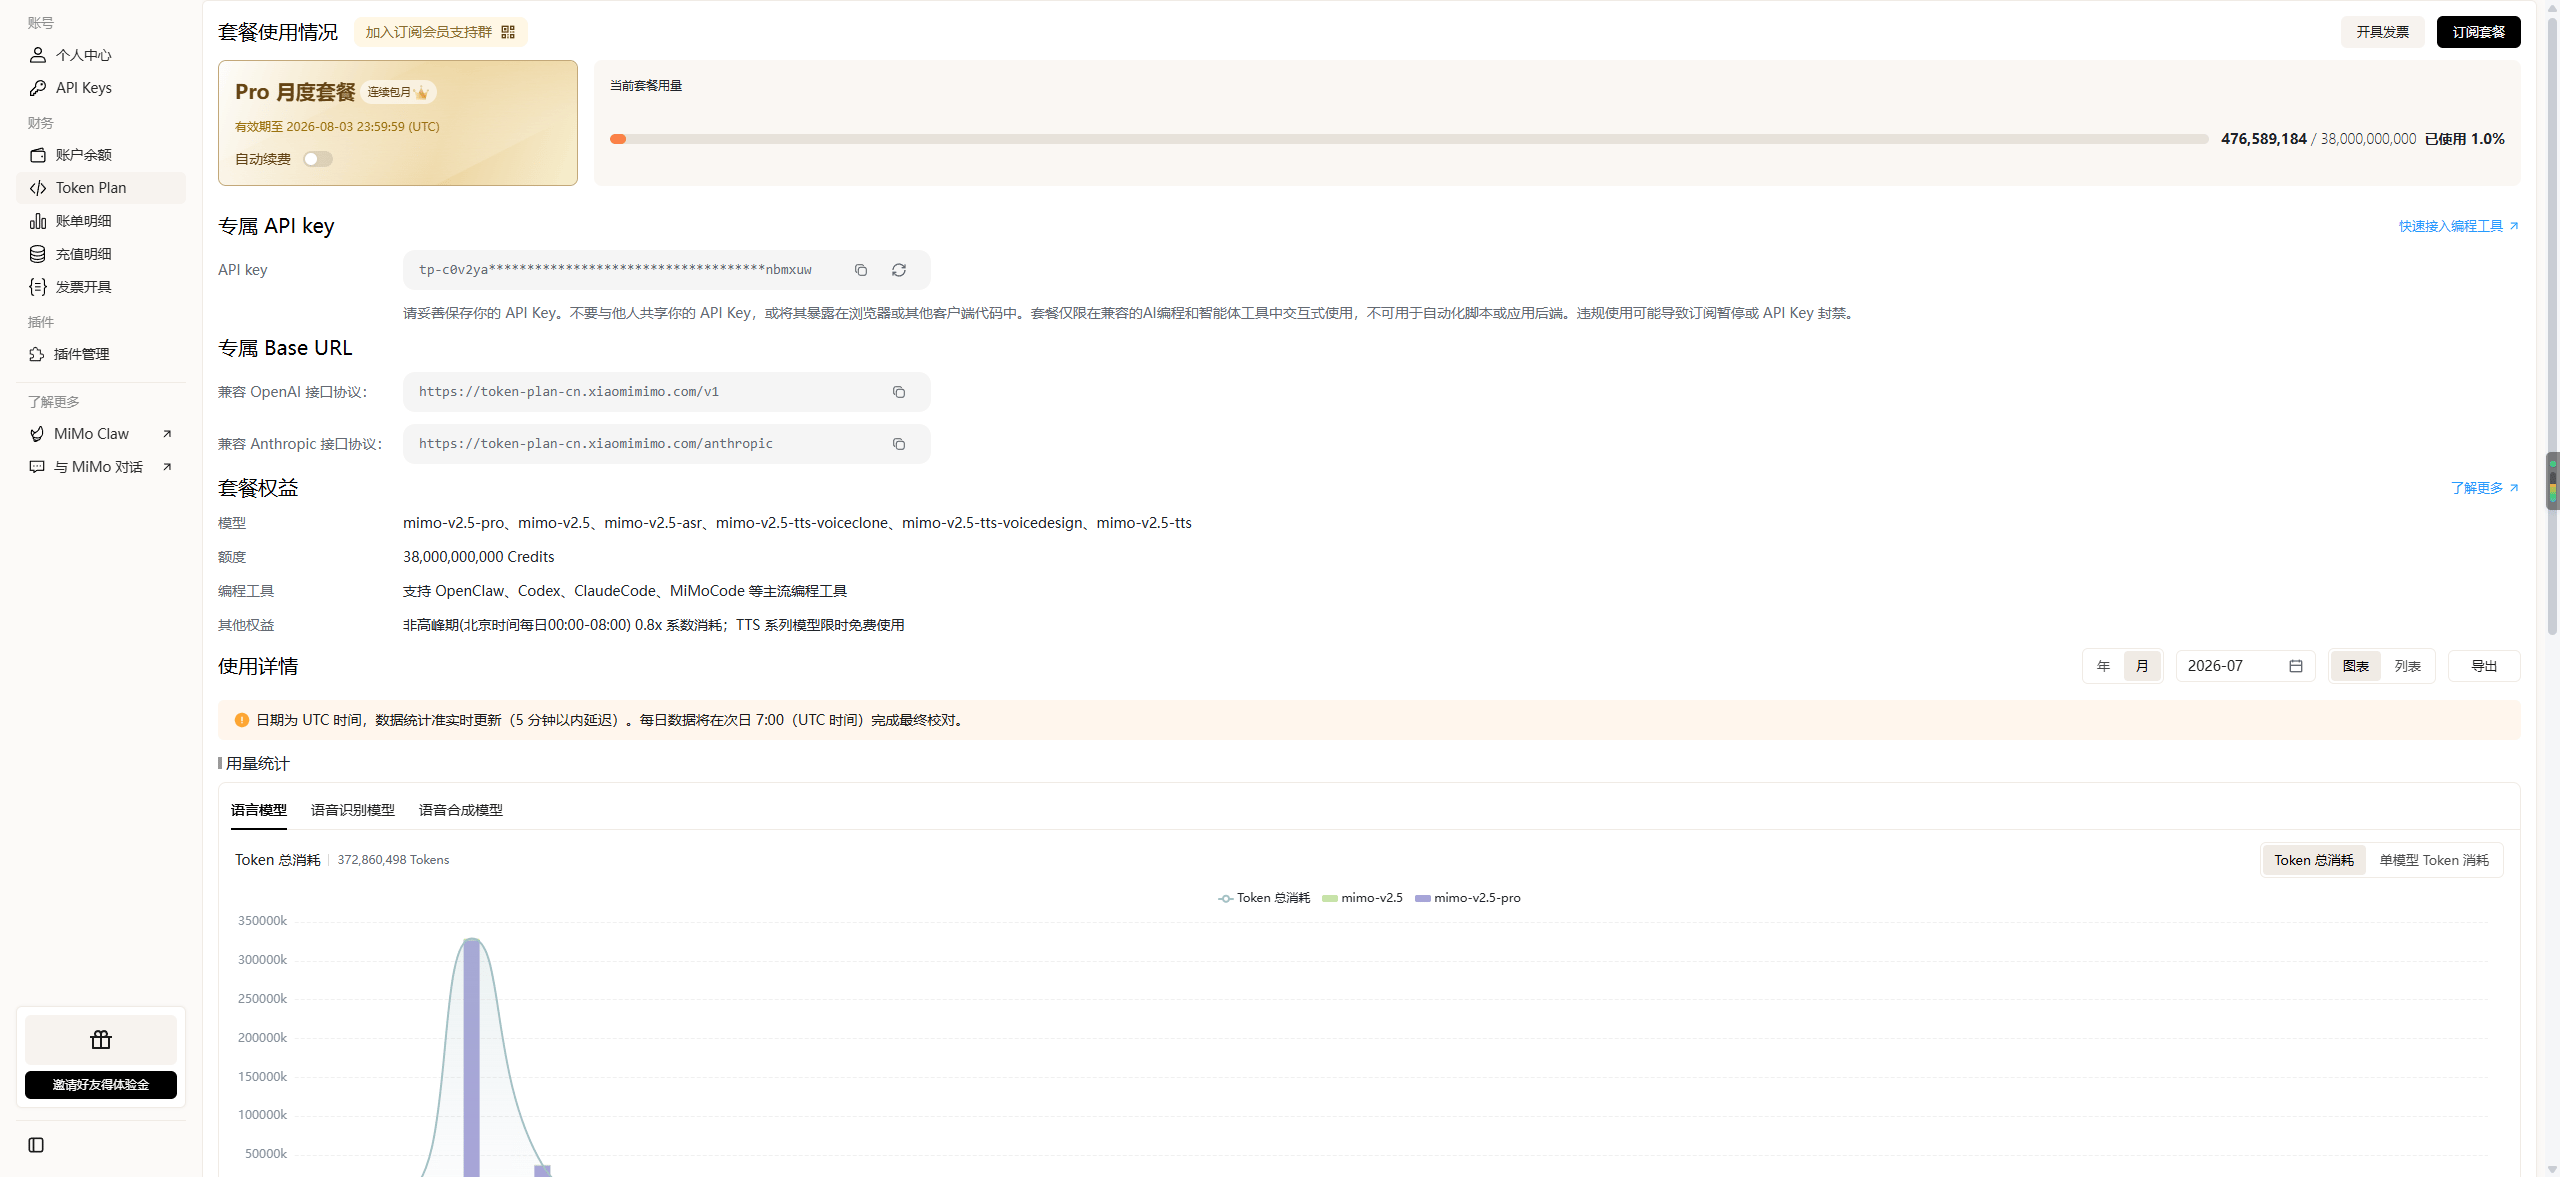Image resolution: width=2560 pixels, height=1177 pixels.
Task: Click 邀请好友得体验金 button
Action: (101, 1085)
